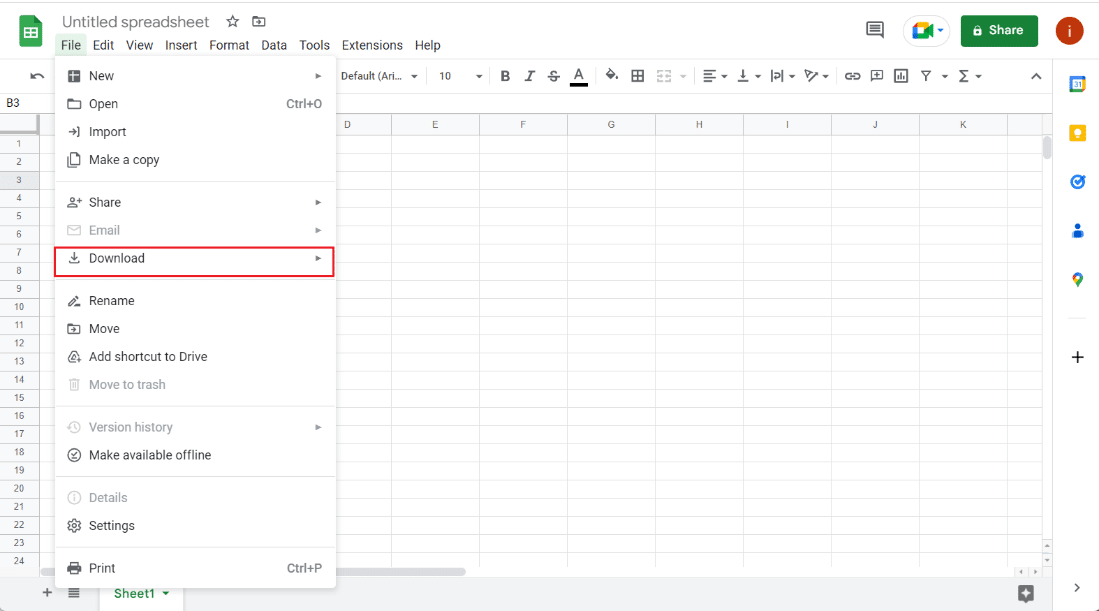
Task: Open the Insert menu
Action: tap(181, 45)
